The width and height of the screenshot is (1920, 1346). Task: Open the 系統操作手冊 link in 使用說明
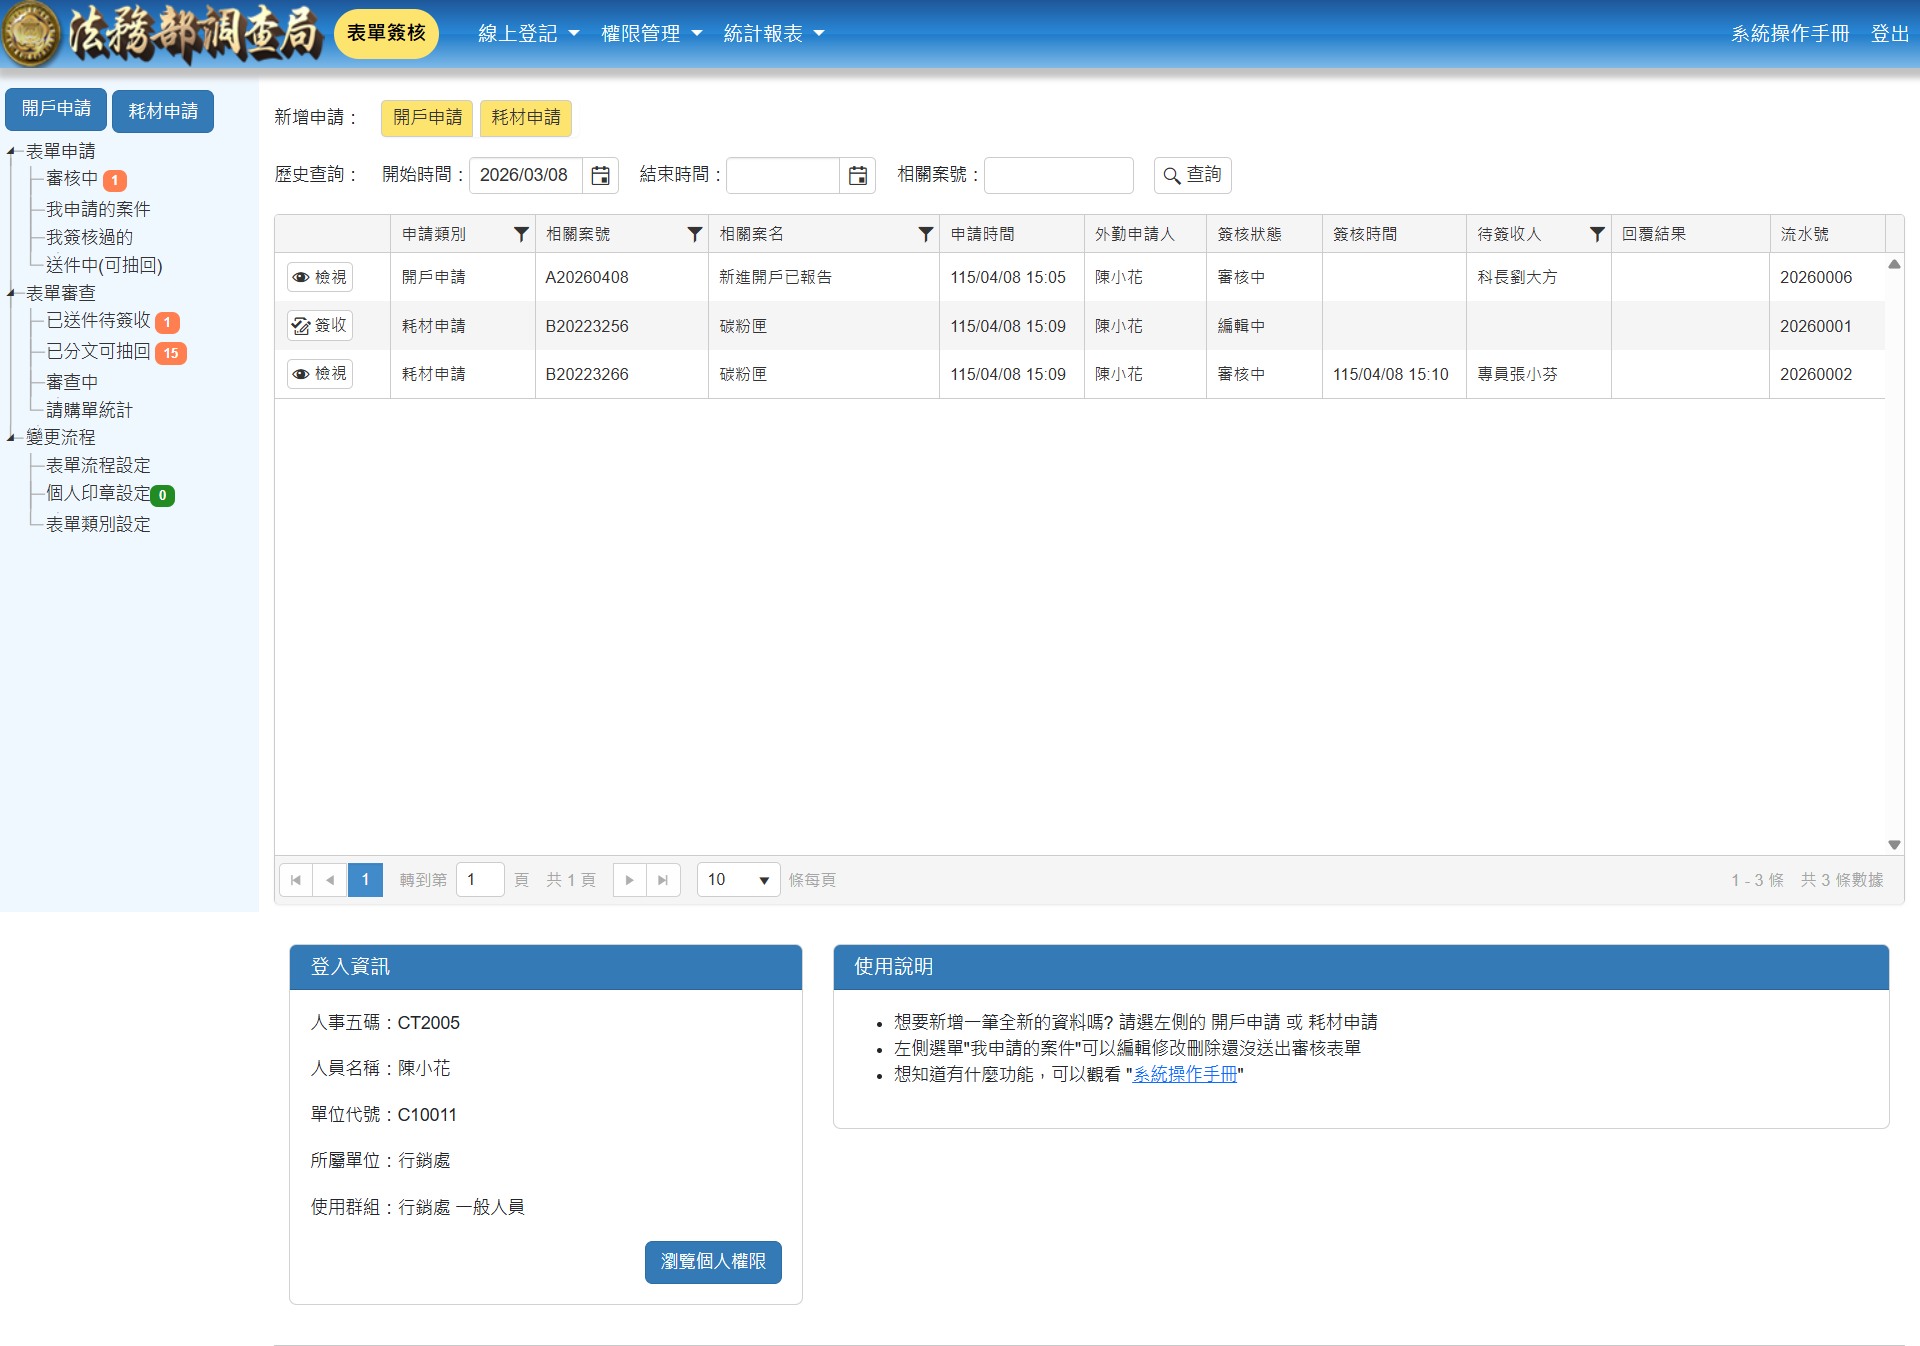click(x=1184, y=1075)
